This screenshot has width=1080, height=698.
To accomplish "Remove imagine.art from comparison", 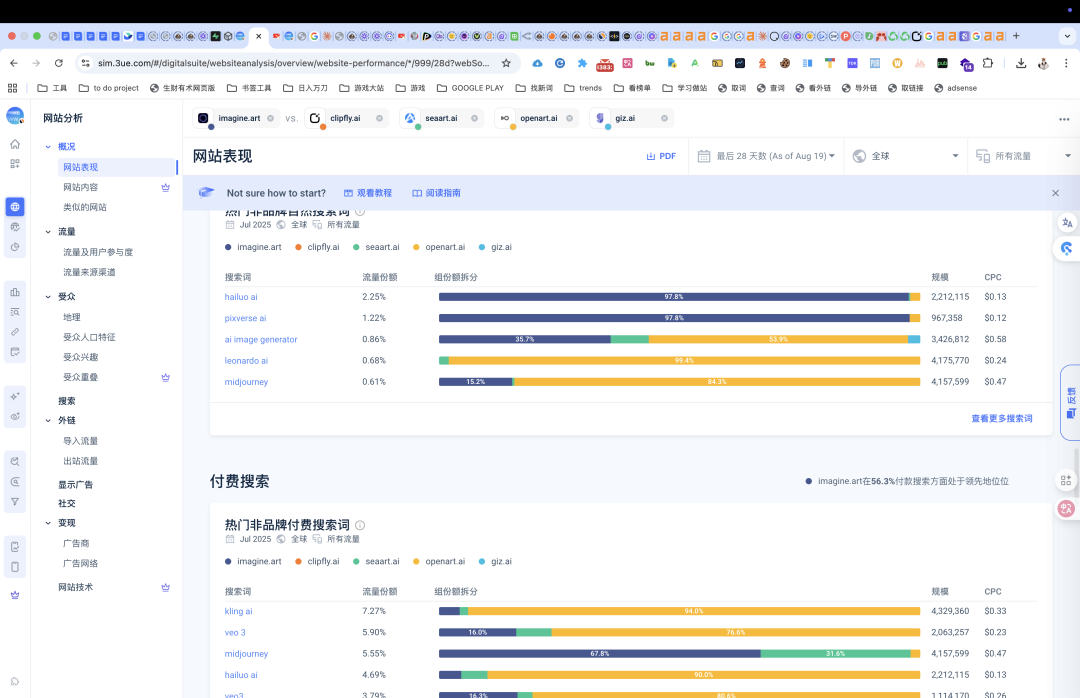I will coord(270,119).
